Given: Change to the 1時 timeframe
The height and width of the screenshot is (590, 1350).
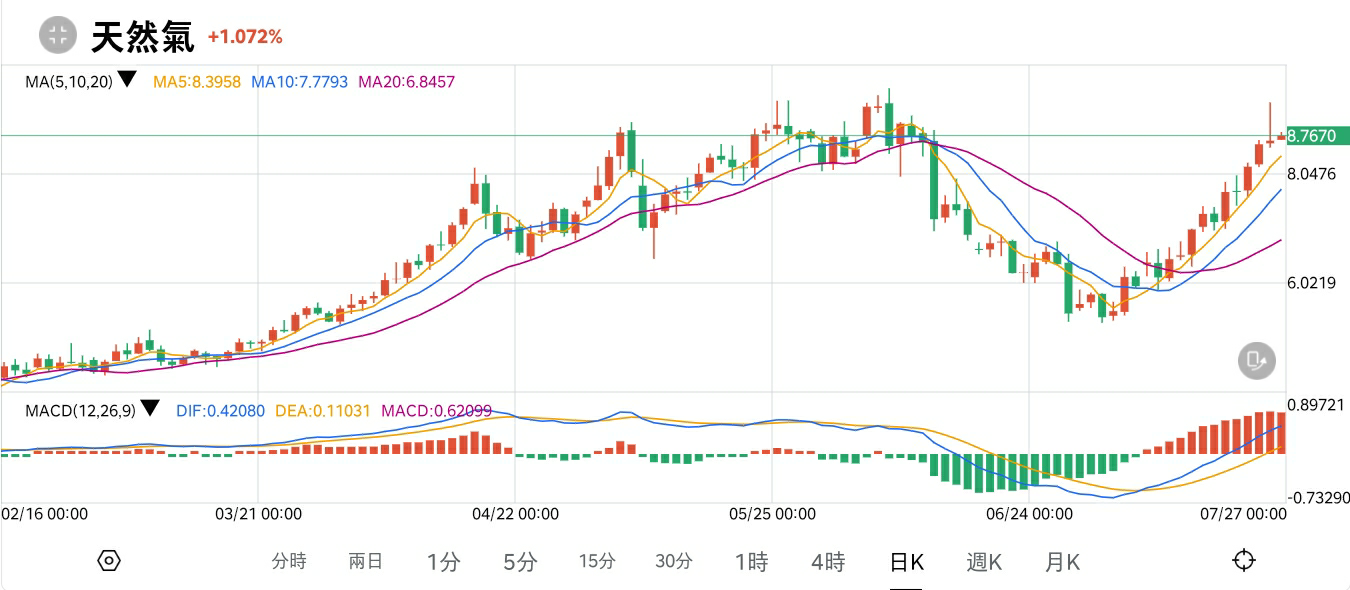Looking at the screenshot, I should click(x=751, y=562).
